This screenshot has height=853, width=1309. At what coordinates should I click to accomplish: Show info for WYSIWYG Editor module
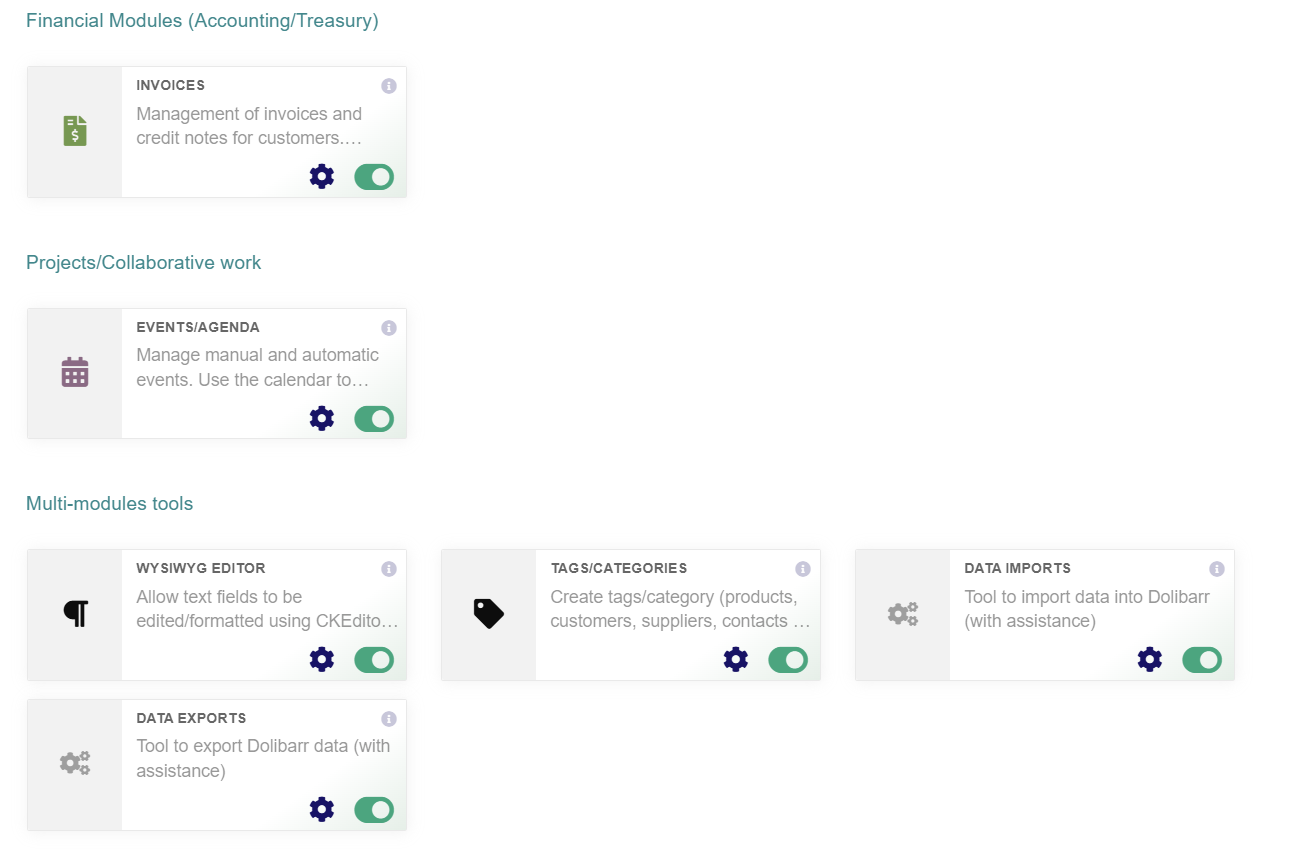(389, 569)
